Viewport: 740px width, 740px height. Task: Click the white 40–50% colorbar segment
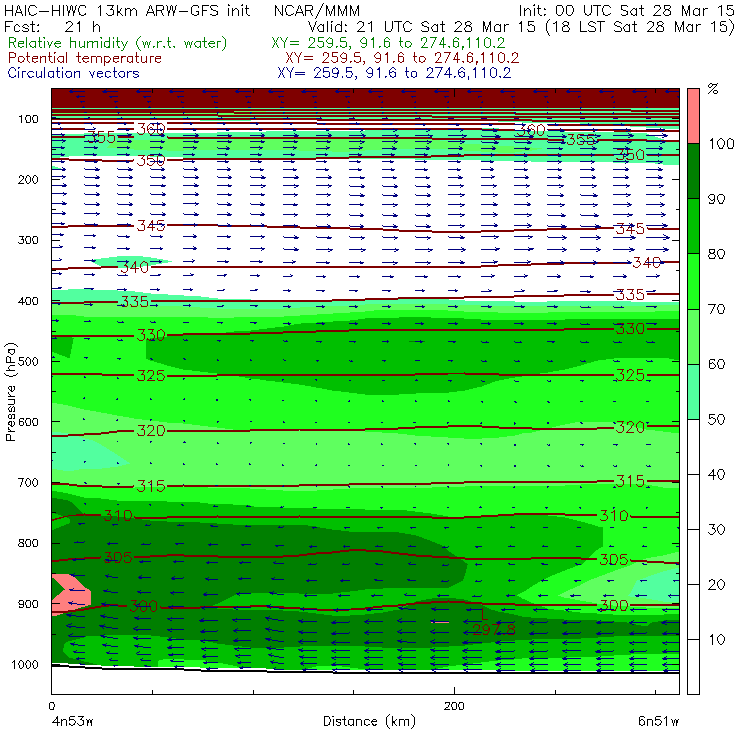[x=693, y=447]
